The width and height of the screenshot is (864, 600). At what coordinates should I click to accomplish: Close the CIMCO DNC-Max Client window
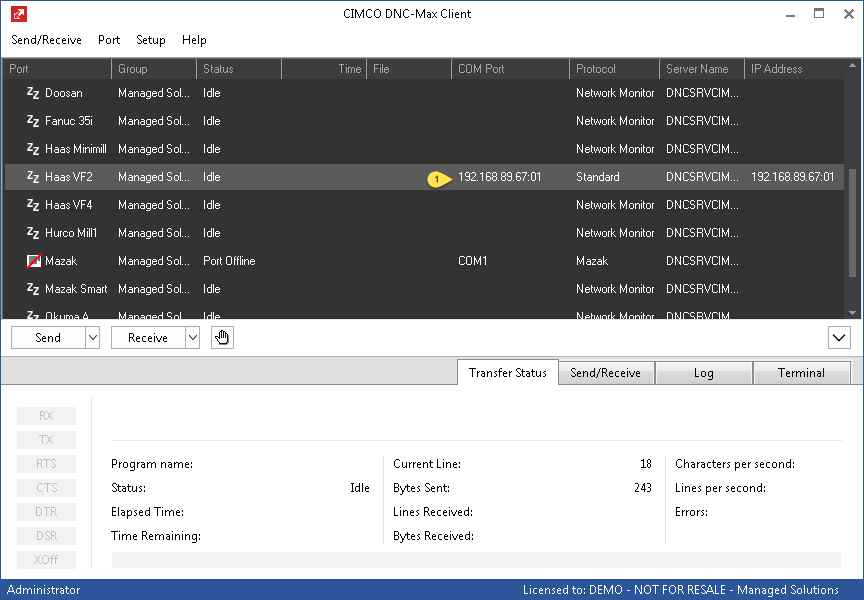(x=849, y=14)
